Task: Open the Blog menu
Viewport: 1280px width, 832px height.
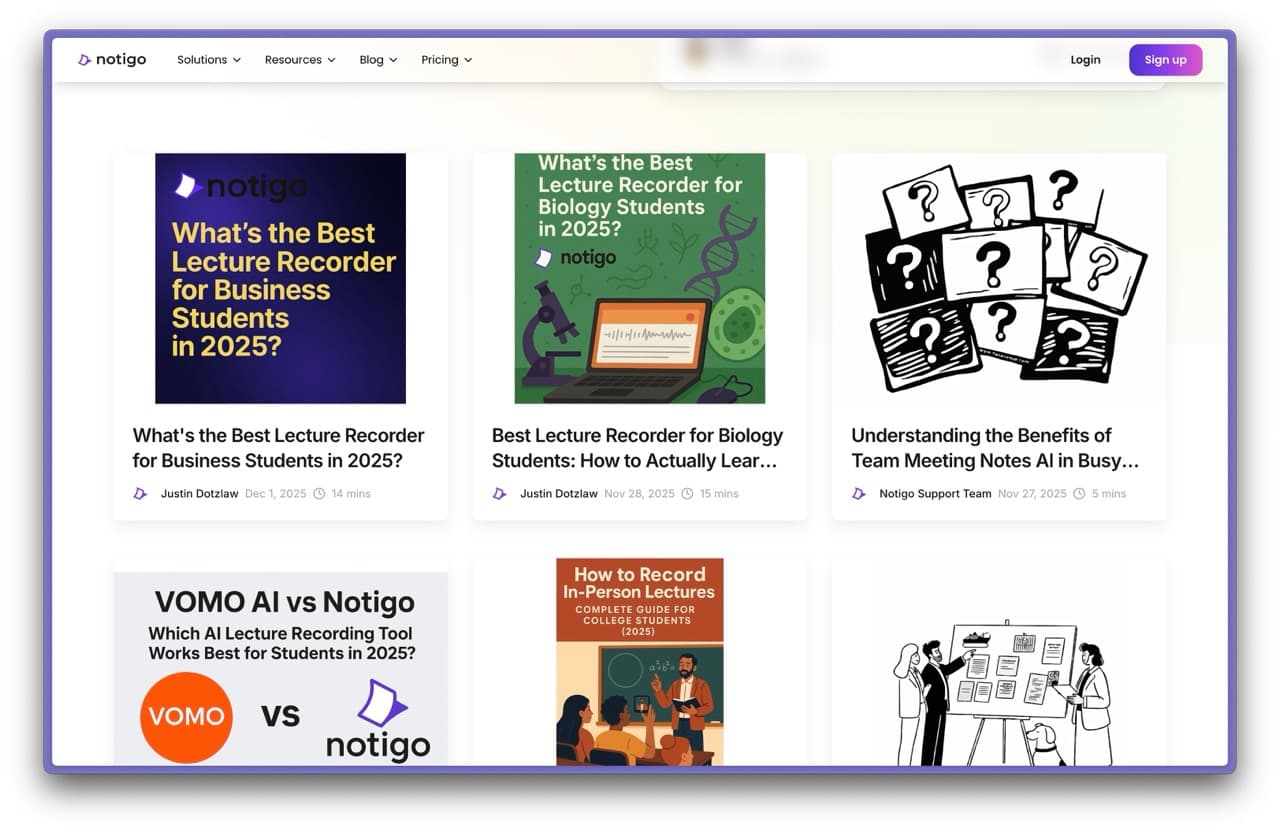Action: (377, 59)
